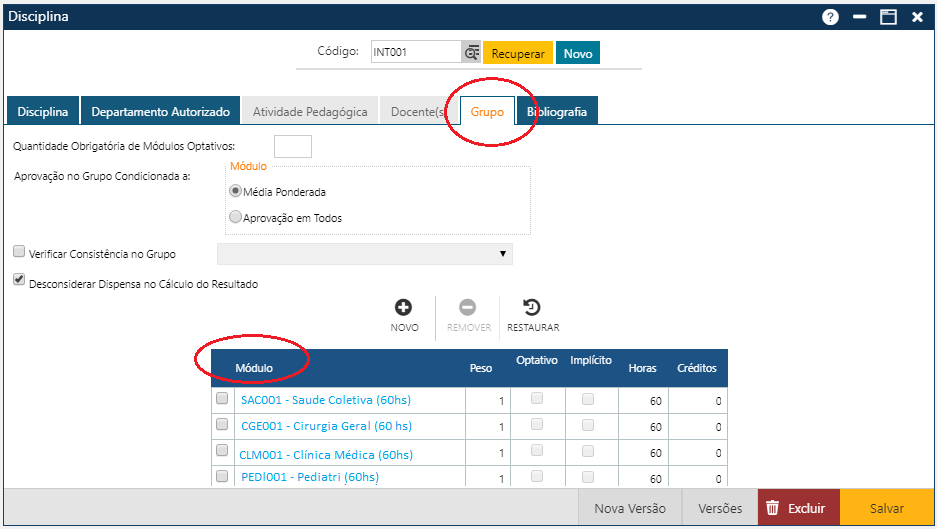
Task: Click the Salvar button
Action: pyautogui.click(x=886, y=508)
